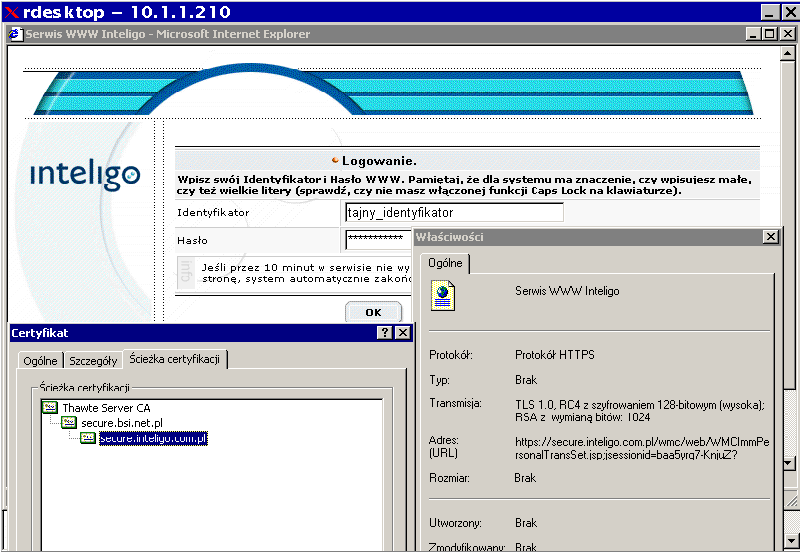Viewport: 800px width, 552px height.
Task: Select secure.inteligo.com.pl in certification path
Action: [x=153, y=438]
